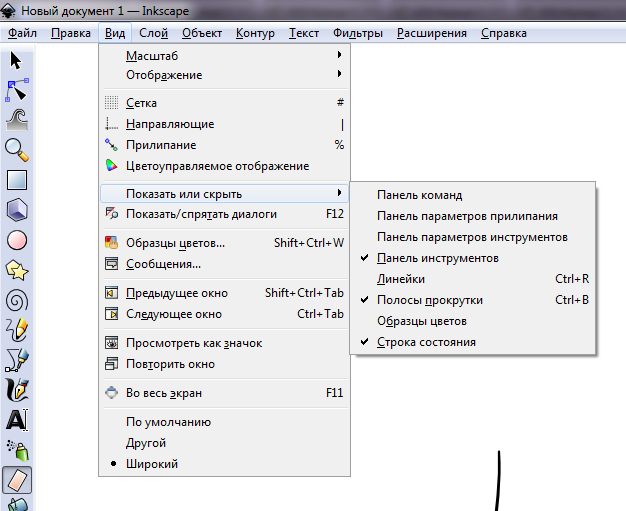
Task: Open the Справка menu
Action: coord(503,33)
